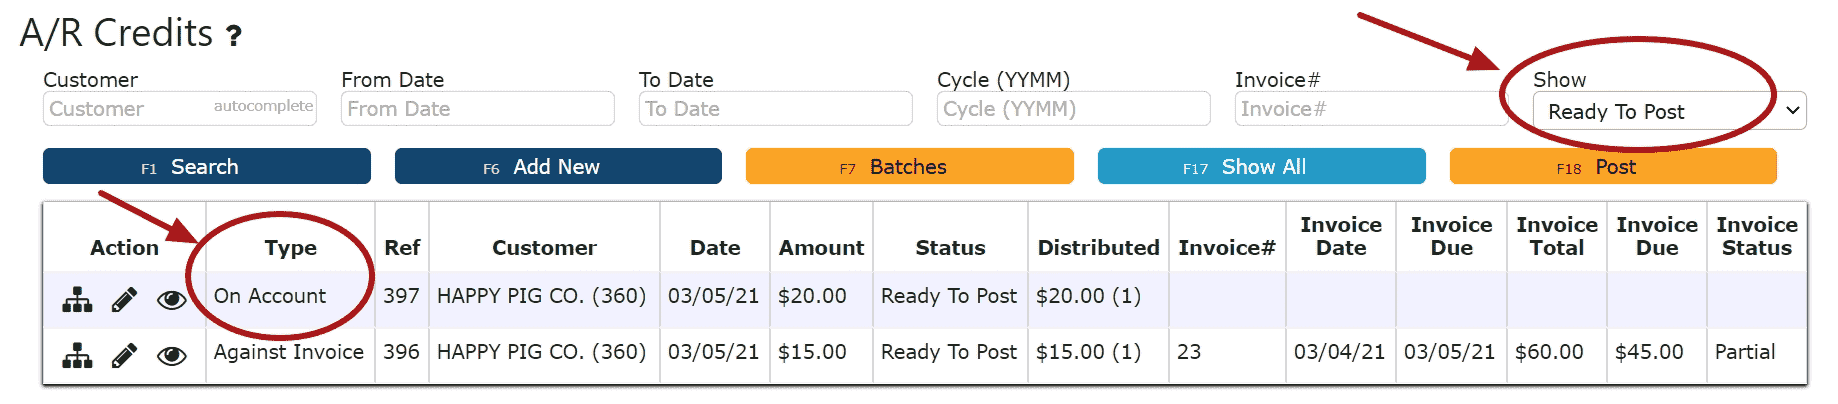Viewport: 1838px width, 404px height.
Task: Click the Invoice Status column header
Action: 1757,237
